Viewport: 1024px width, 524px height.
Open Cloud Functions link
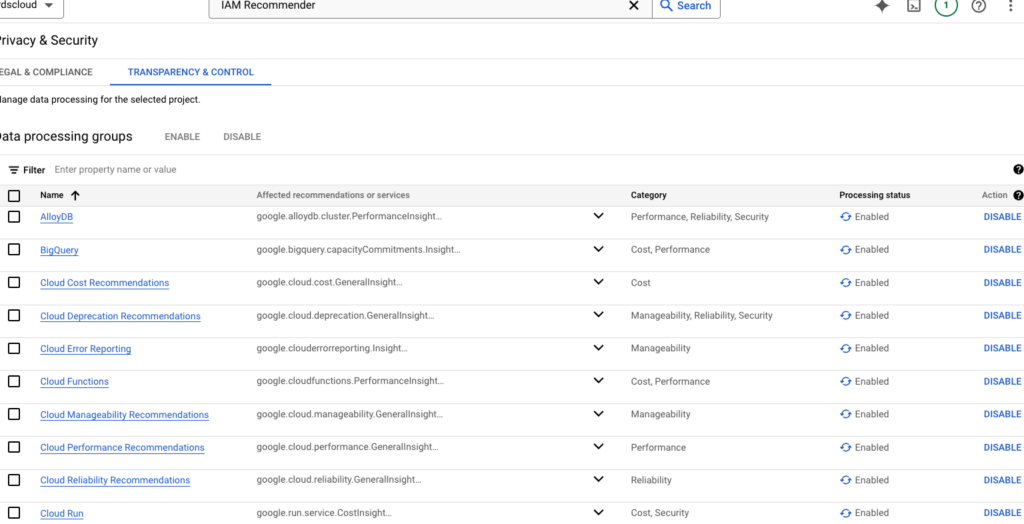[74, 382]
